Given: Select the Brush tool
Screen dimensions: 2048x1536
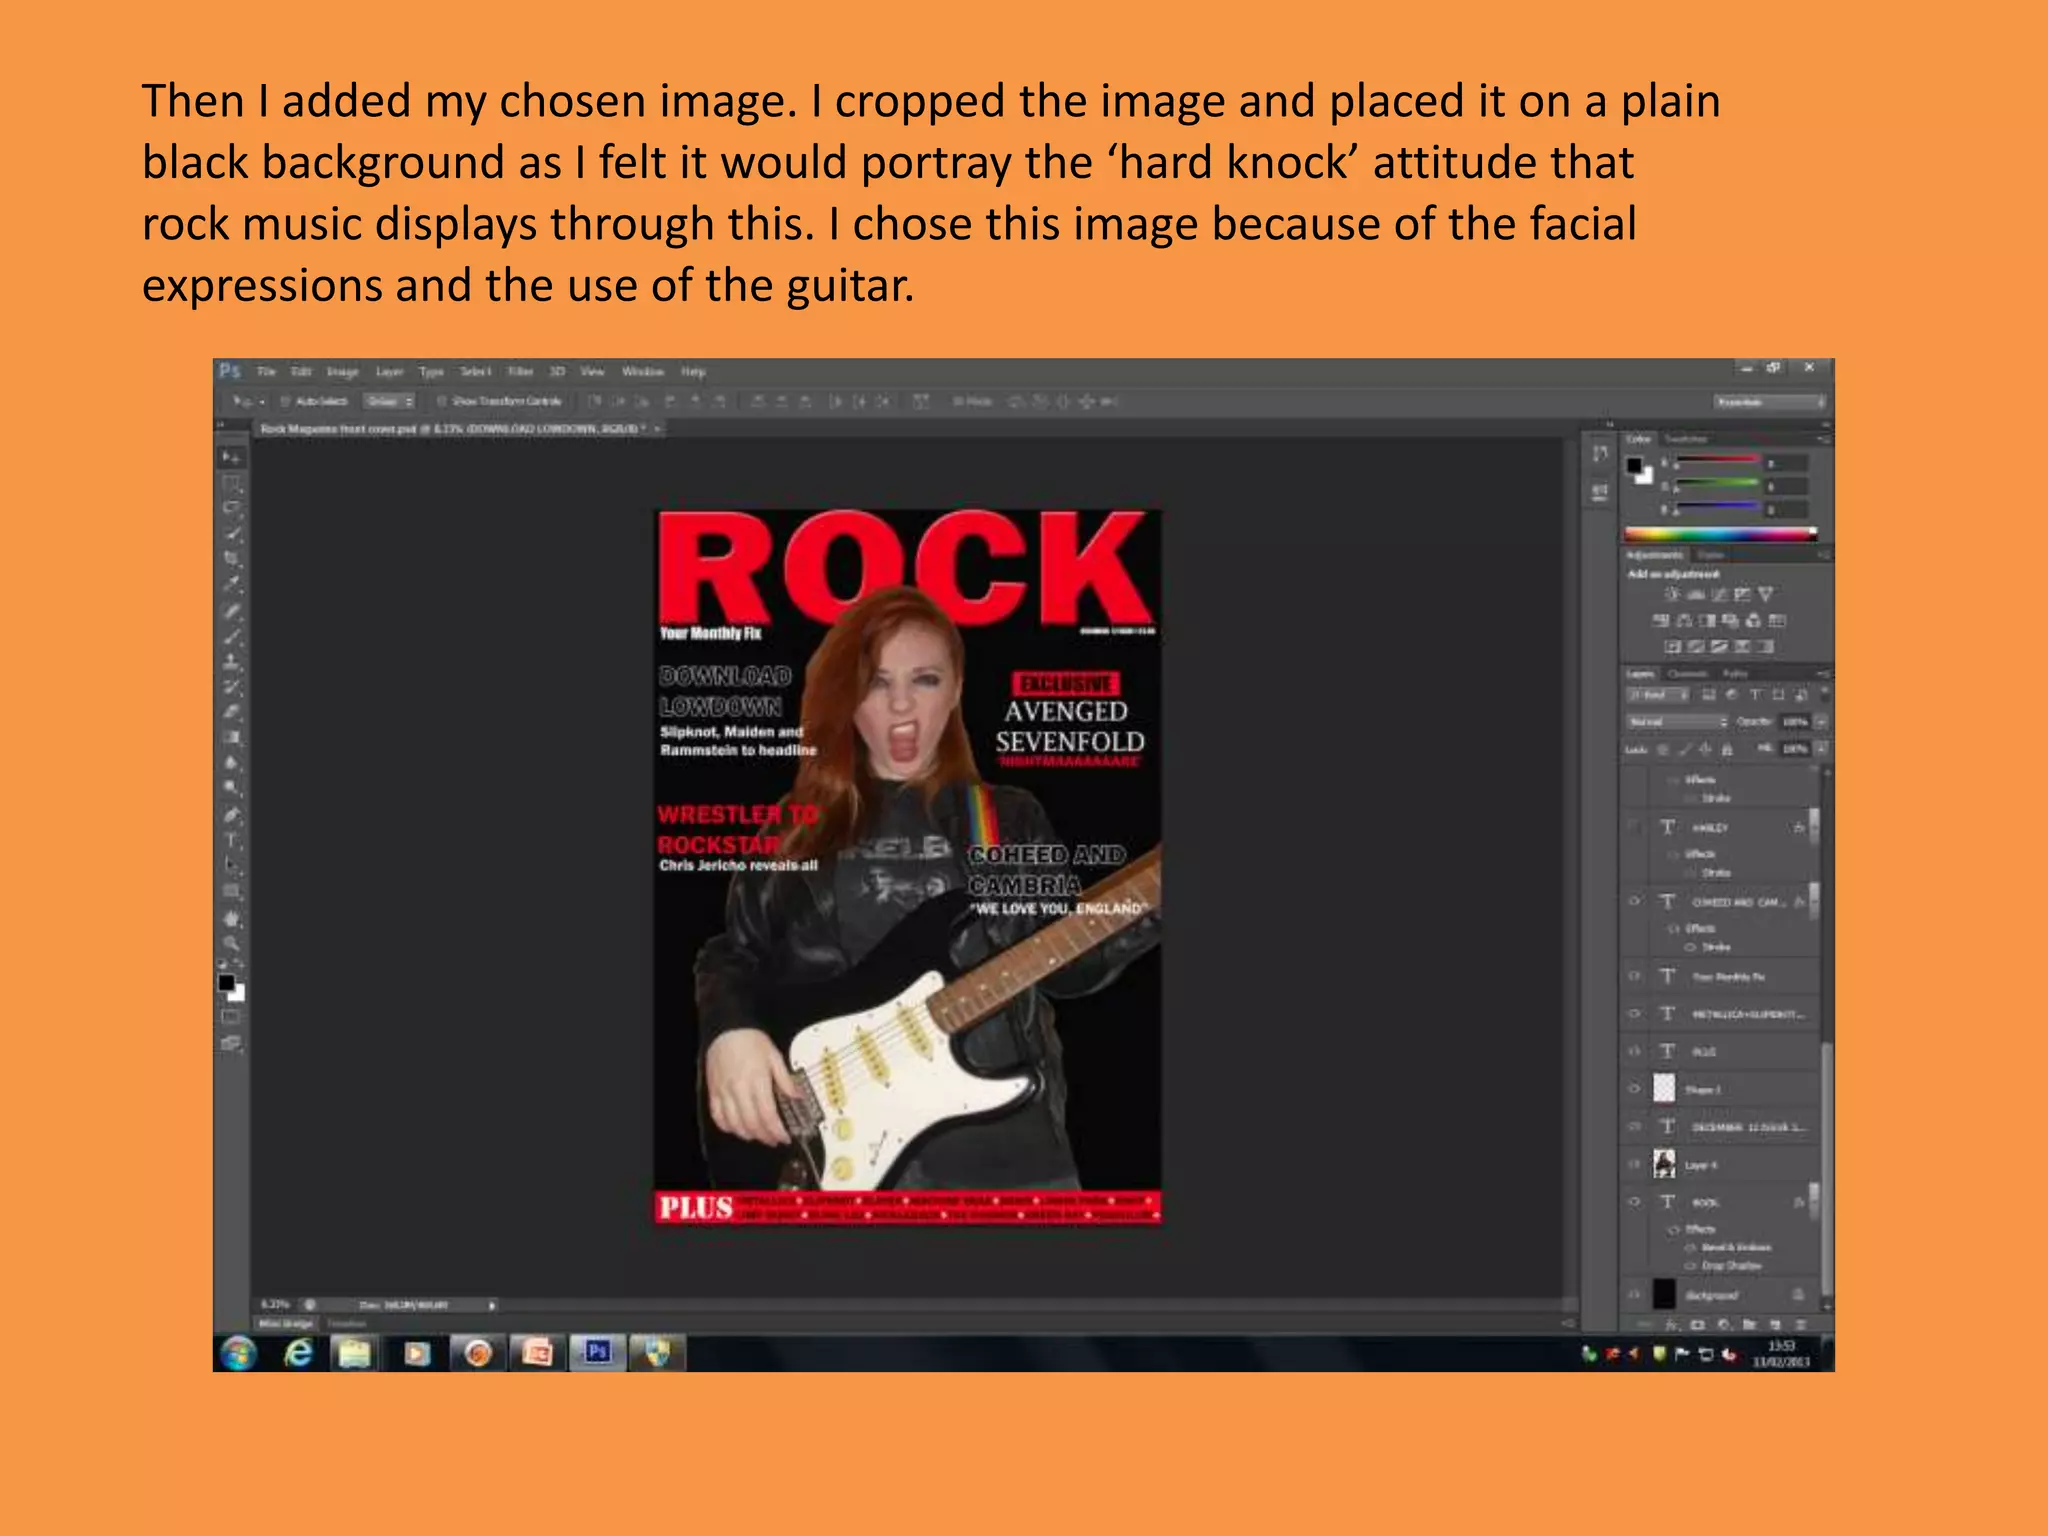Looking at the screenshot, I should (x=231, y=636).
